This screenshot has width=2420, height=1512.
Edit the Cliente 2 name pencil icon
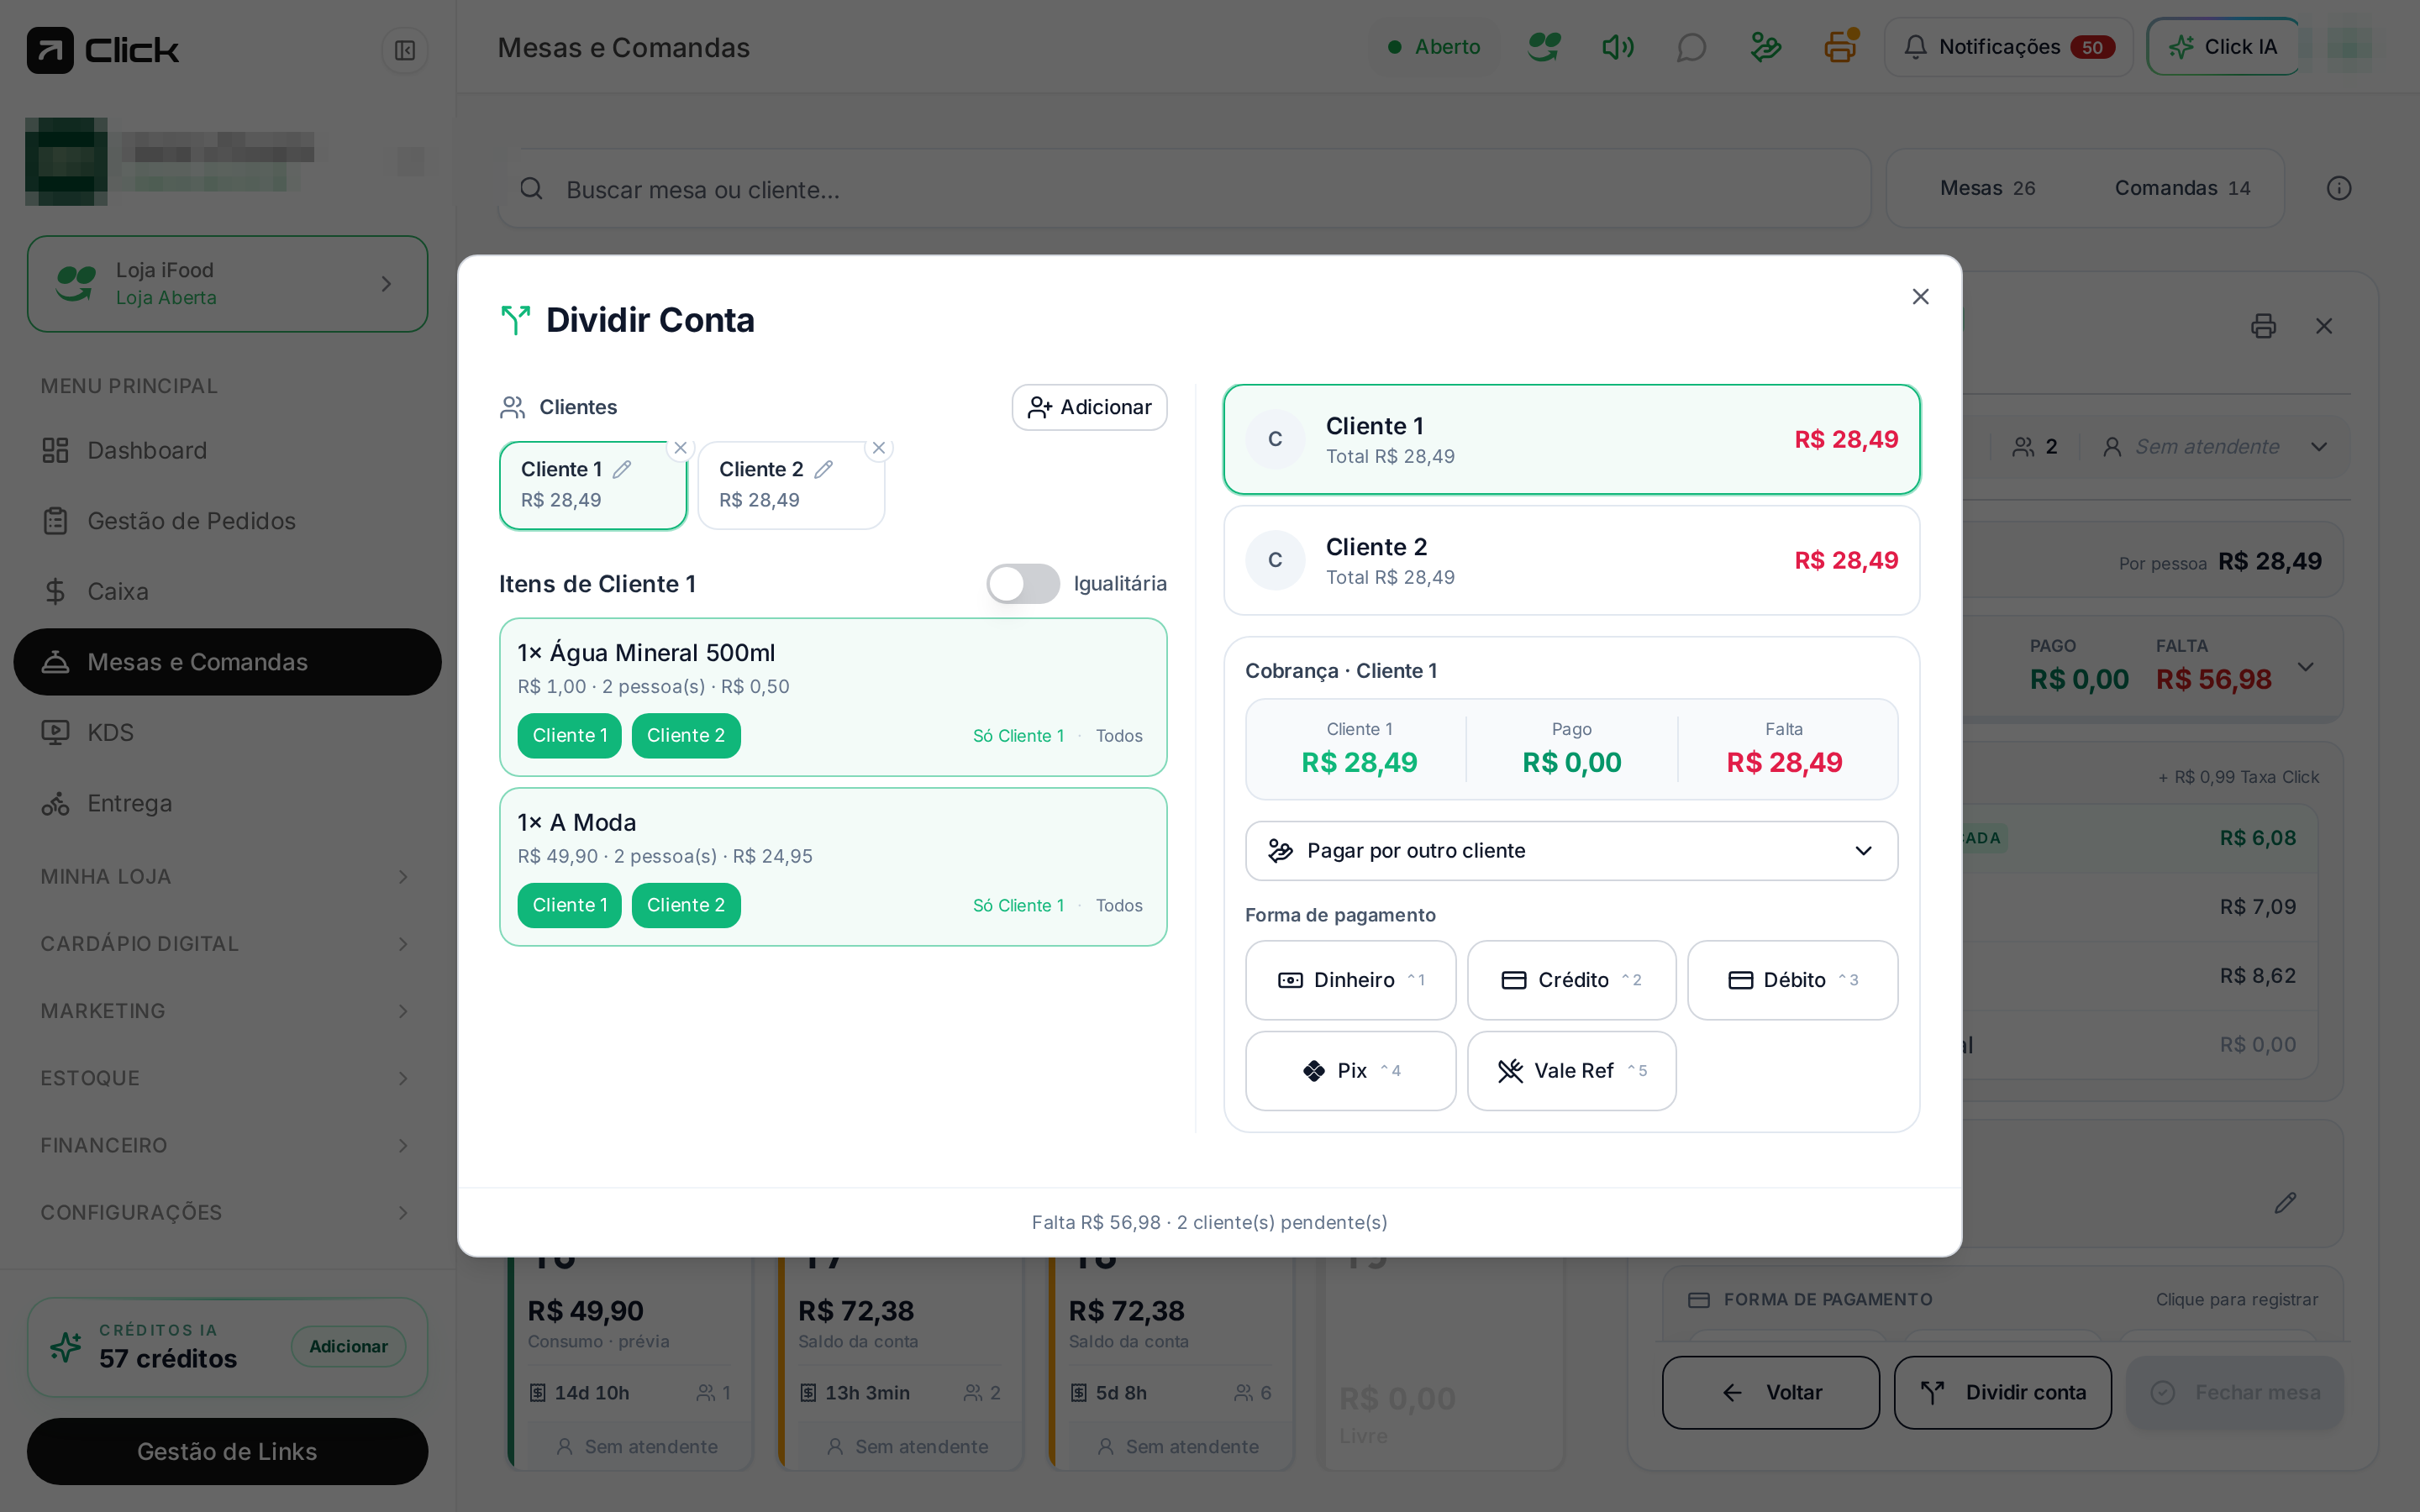(824, 469)
